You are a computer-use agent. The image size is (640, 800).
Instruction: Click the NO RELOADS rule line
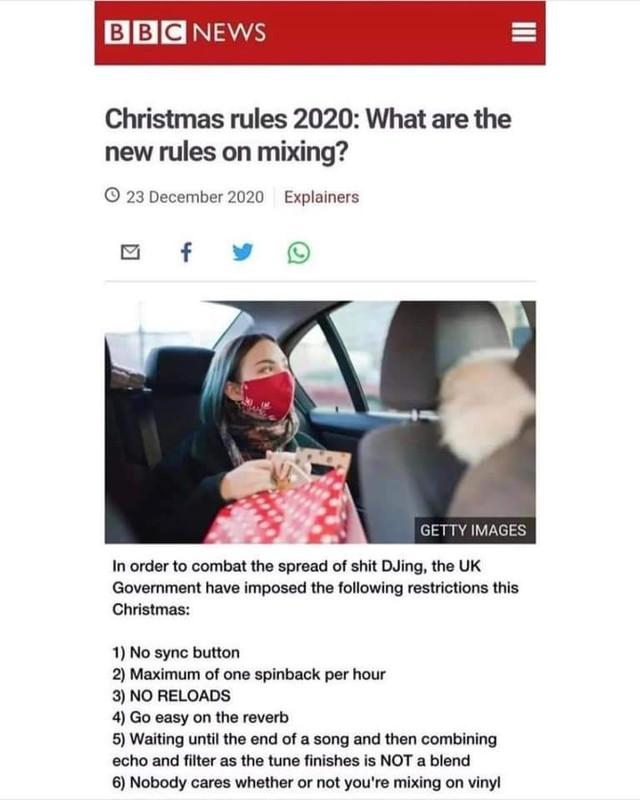[x=171, y=696]
